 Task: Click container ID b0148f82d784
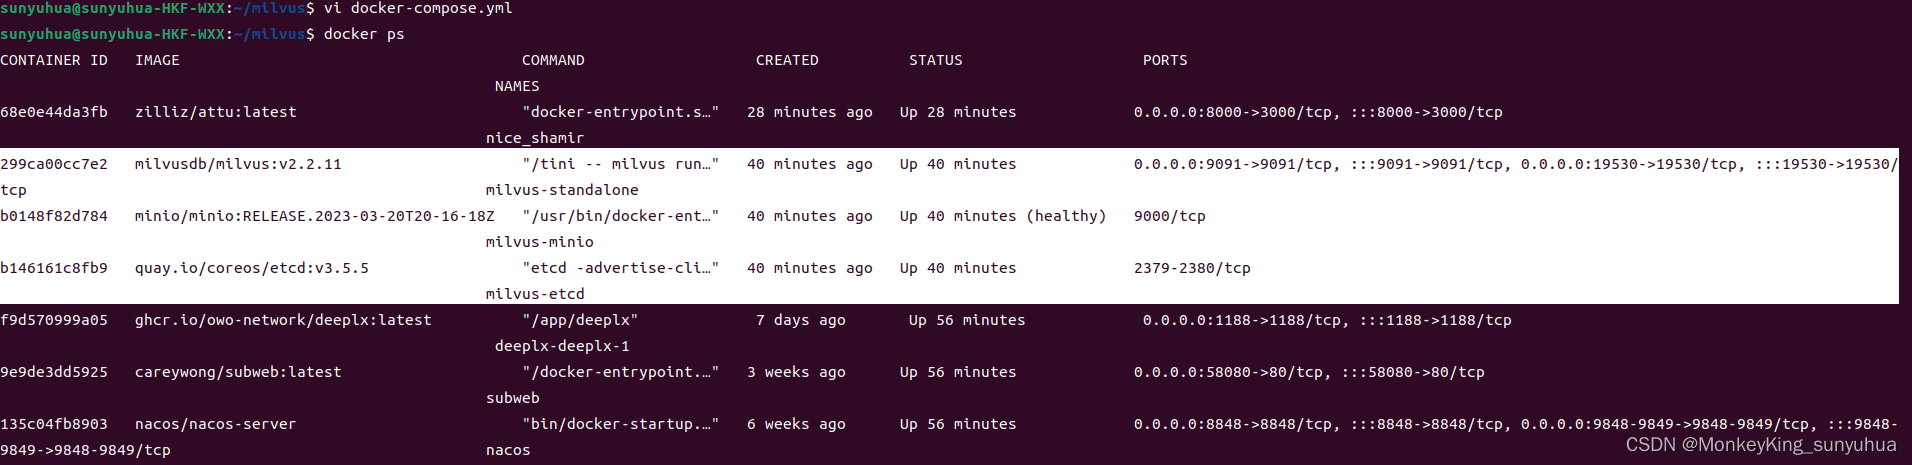[54, 216]
